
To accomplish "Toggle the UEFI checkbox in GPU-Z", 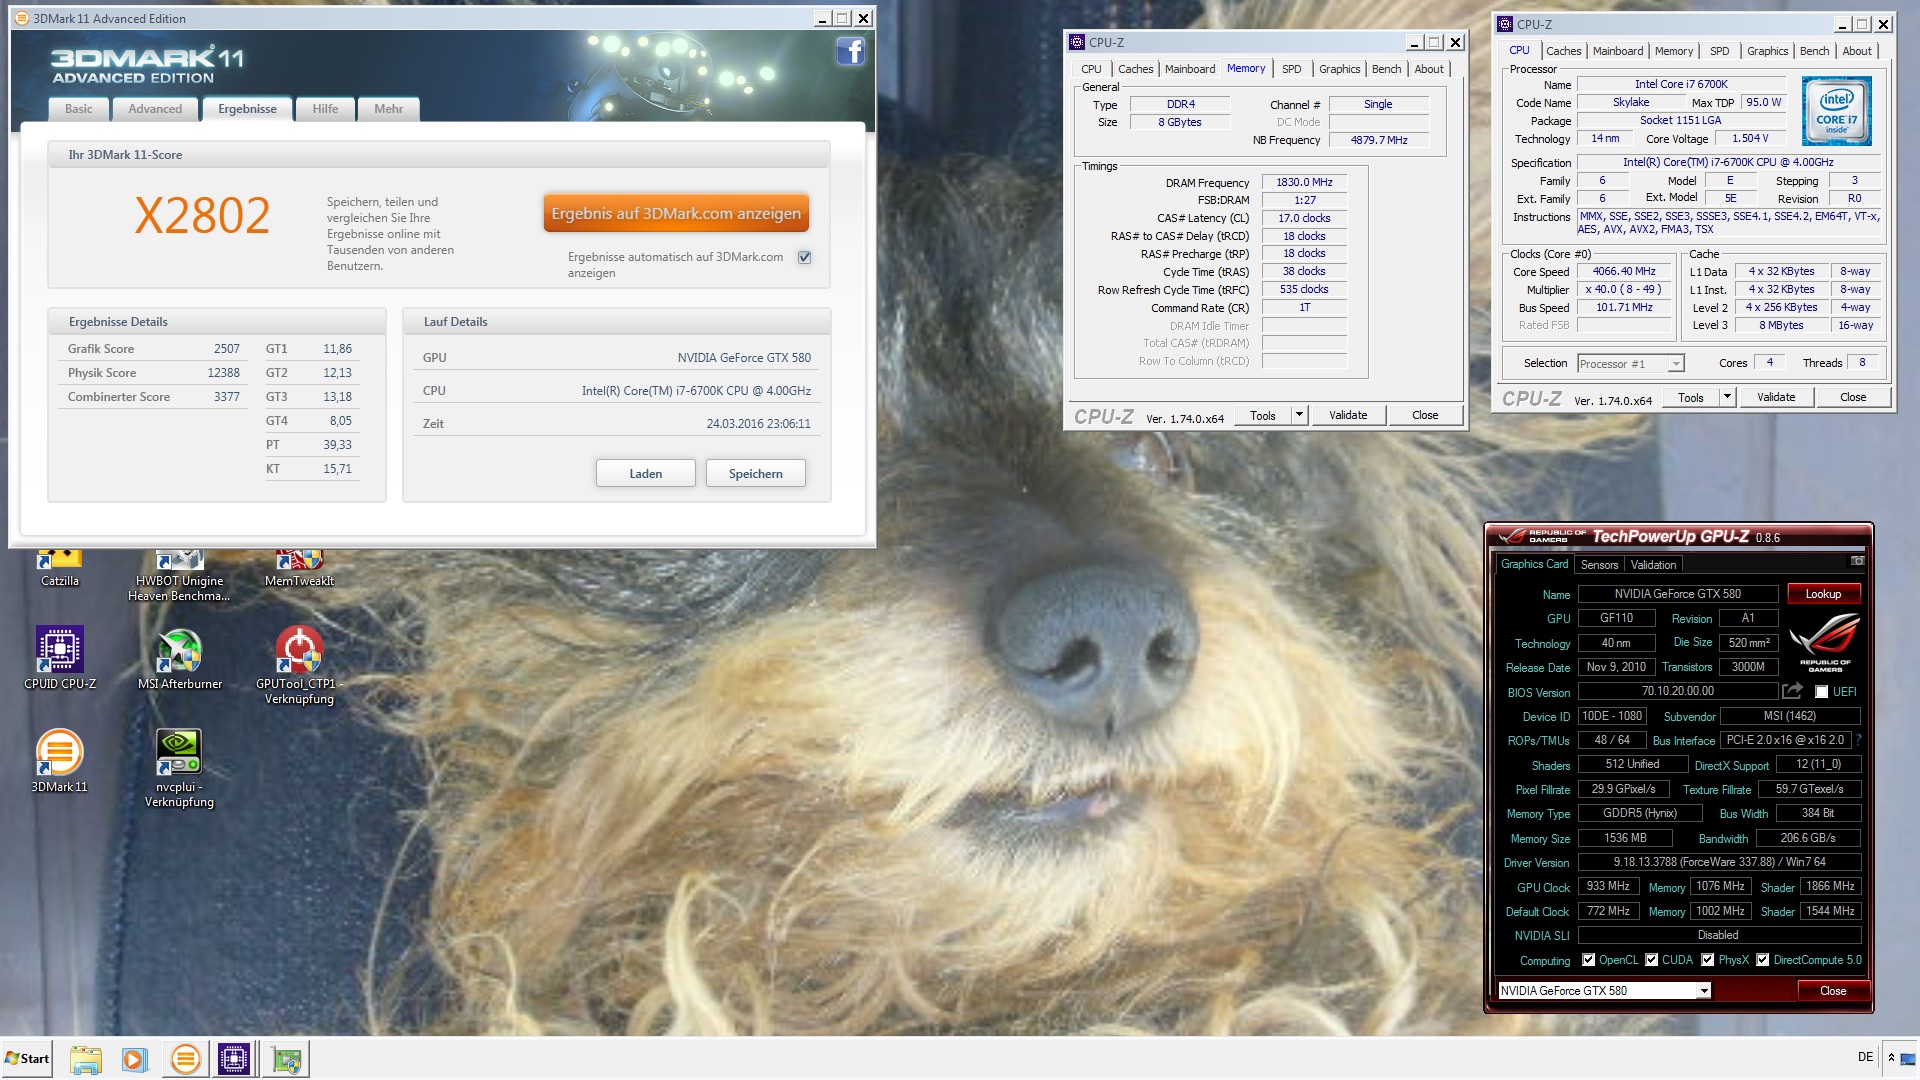I will pos(1822,692).
